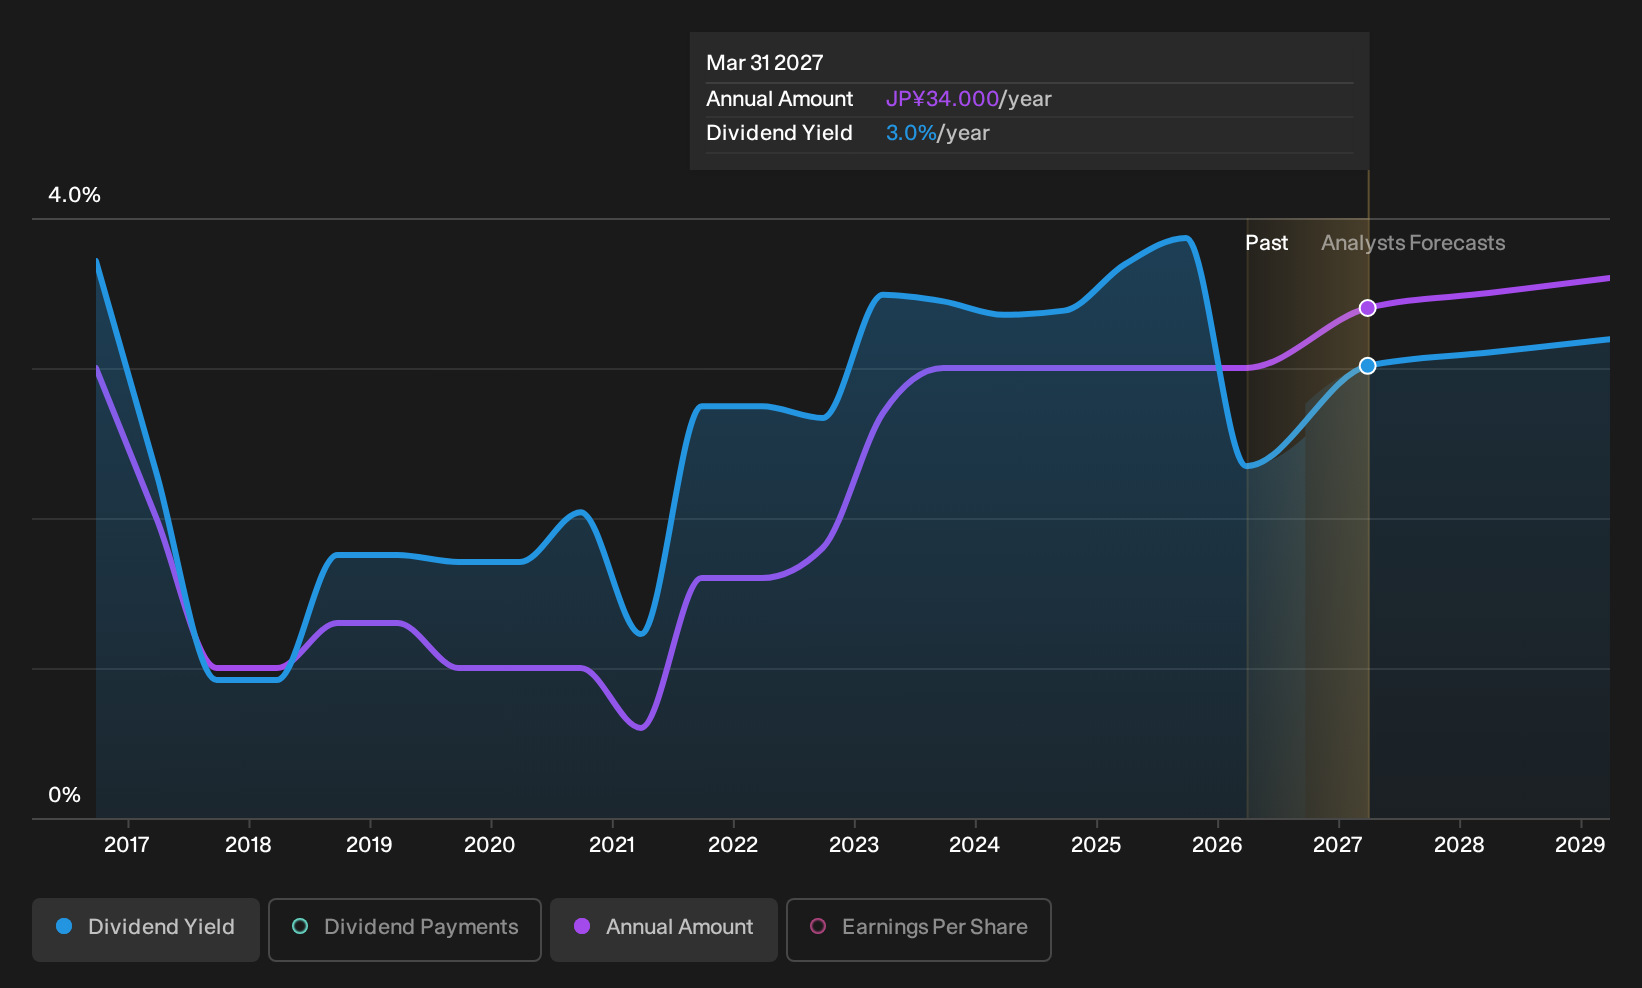This screenshot has height=988, width=1642.
Task: Click the 4.0% y-axis label
Action: pos(75,195)
